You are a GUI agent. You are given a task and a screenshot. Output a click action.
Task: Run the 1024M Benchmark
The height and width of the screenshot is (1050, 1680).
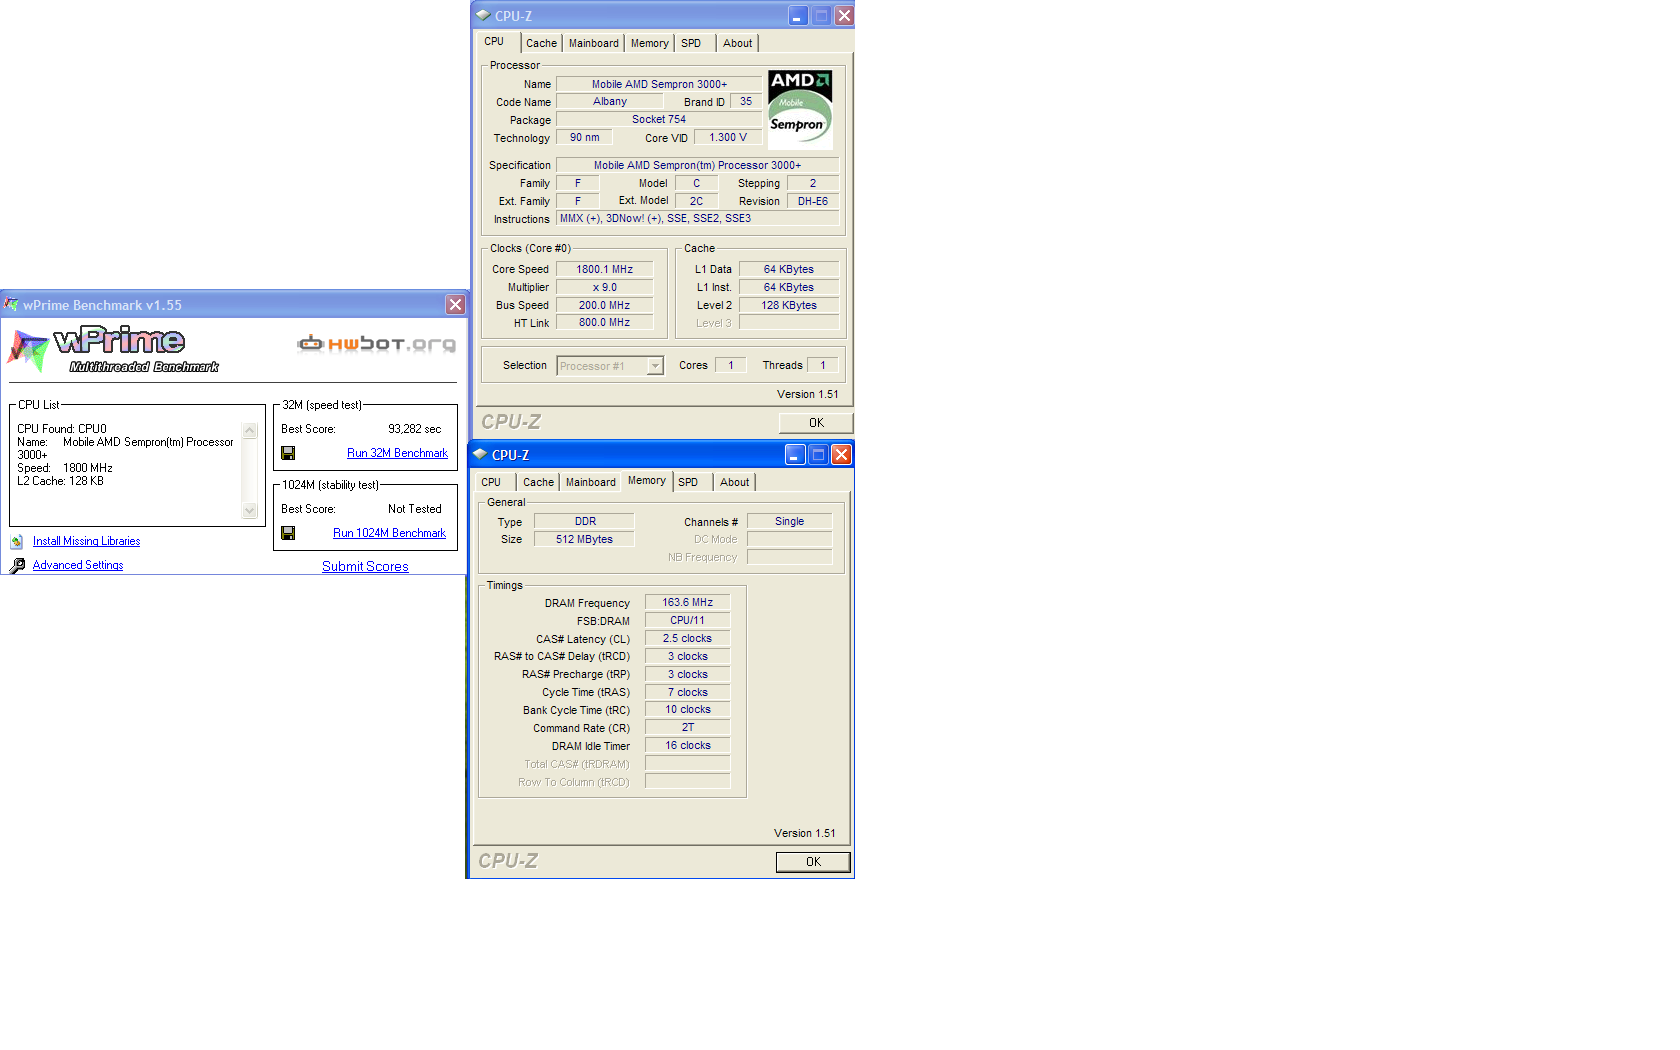click(x=389, y=533)
